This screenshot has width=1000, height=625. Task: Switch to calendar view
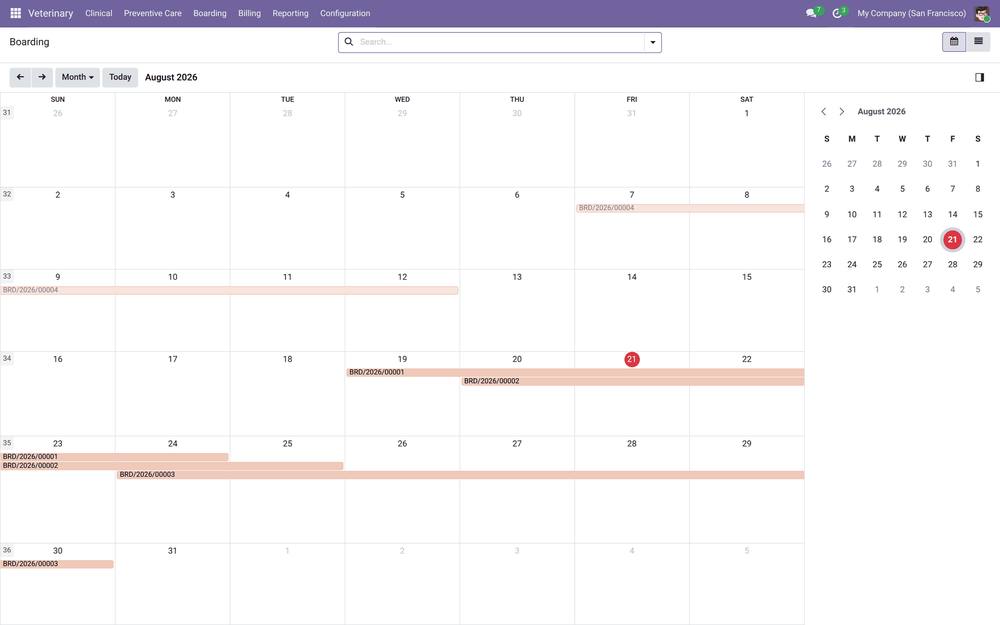click(x=953, y=41)
